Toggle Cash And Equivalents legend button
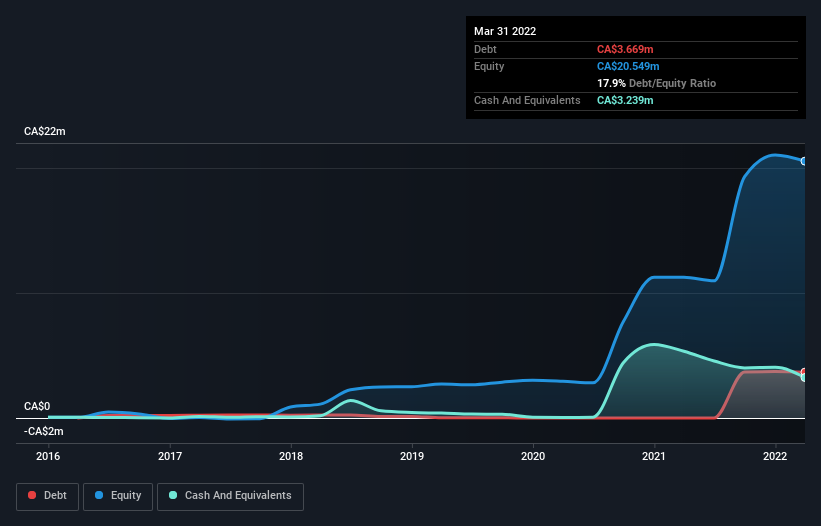Image resolution: width=821 pixels, height=526 pixels. [x=230, y=496]
